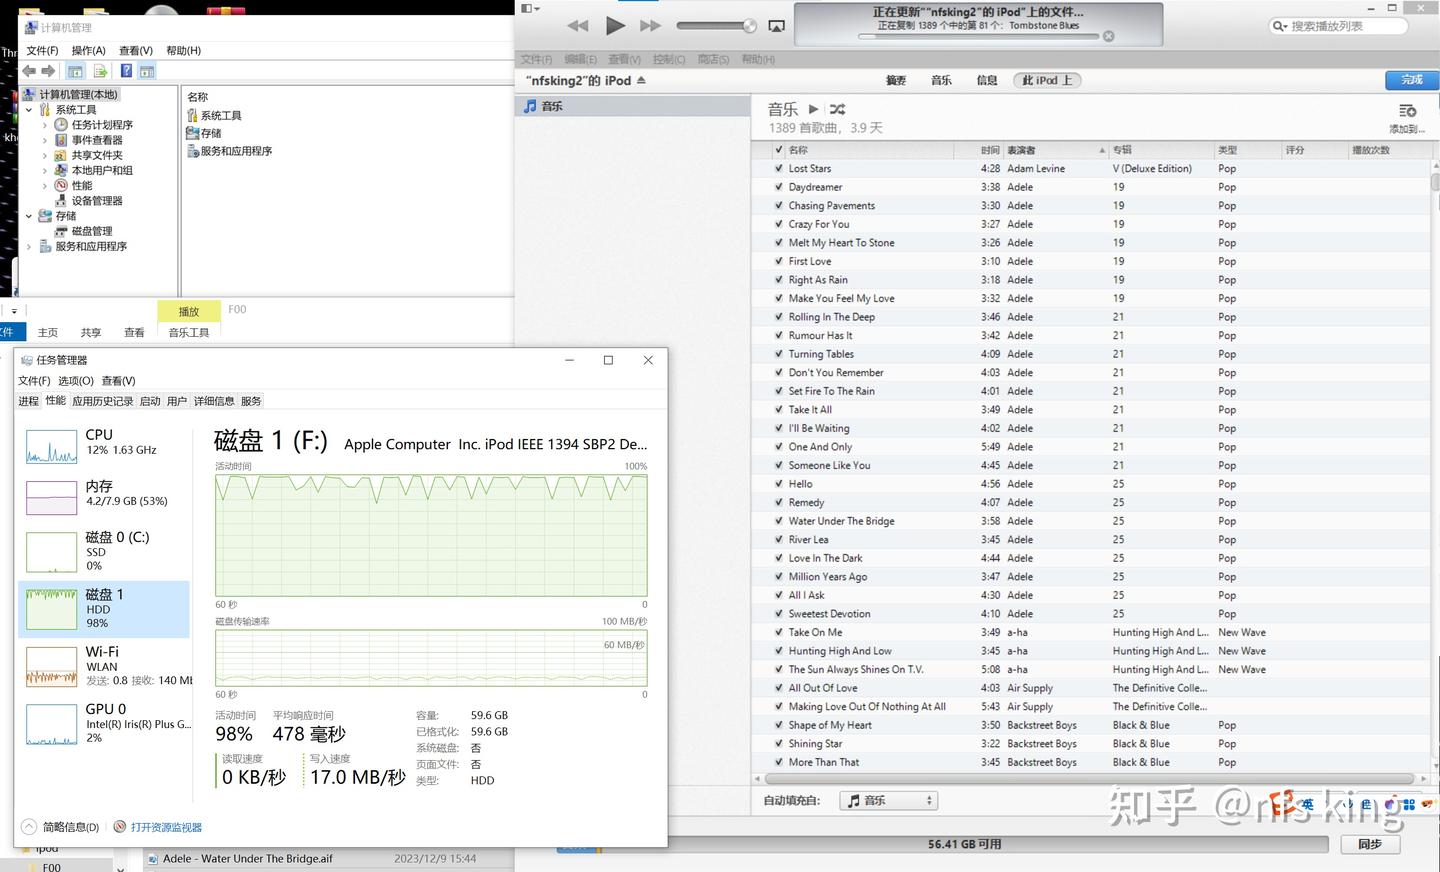The height and width of the screenshot is (872, 1440).
Task: Shuffle the iPod music list
Action: tap(837, 109)
